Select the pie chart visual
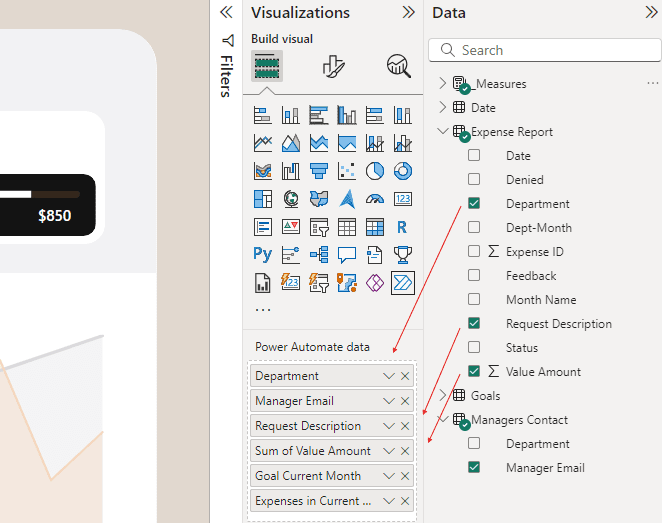Image resolution: width=662 pixels, height=523 pixels. click(375, 171)
